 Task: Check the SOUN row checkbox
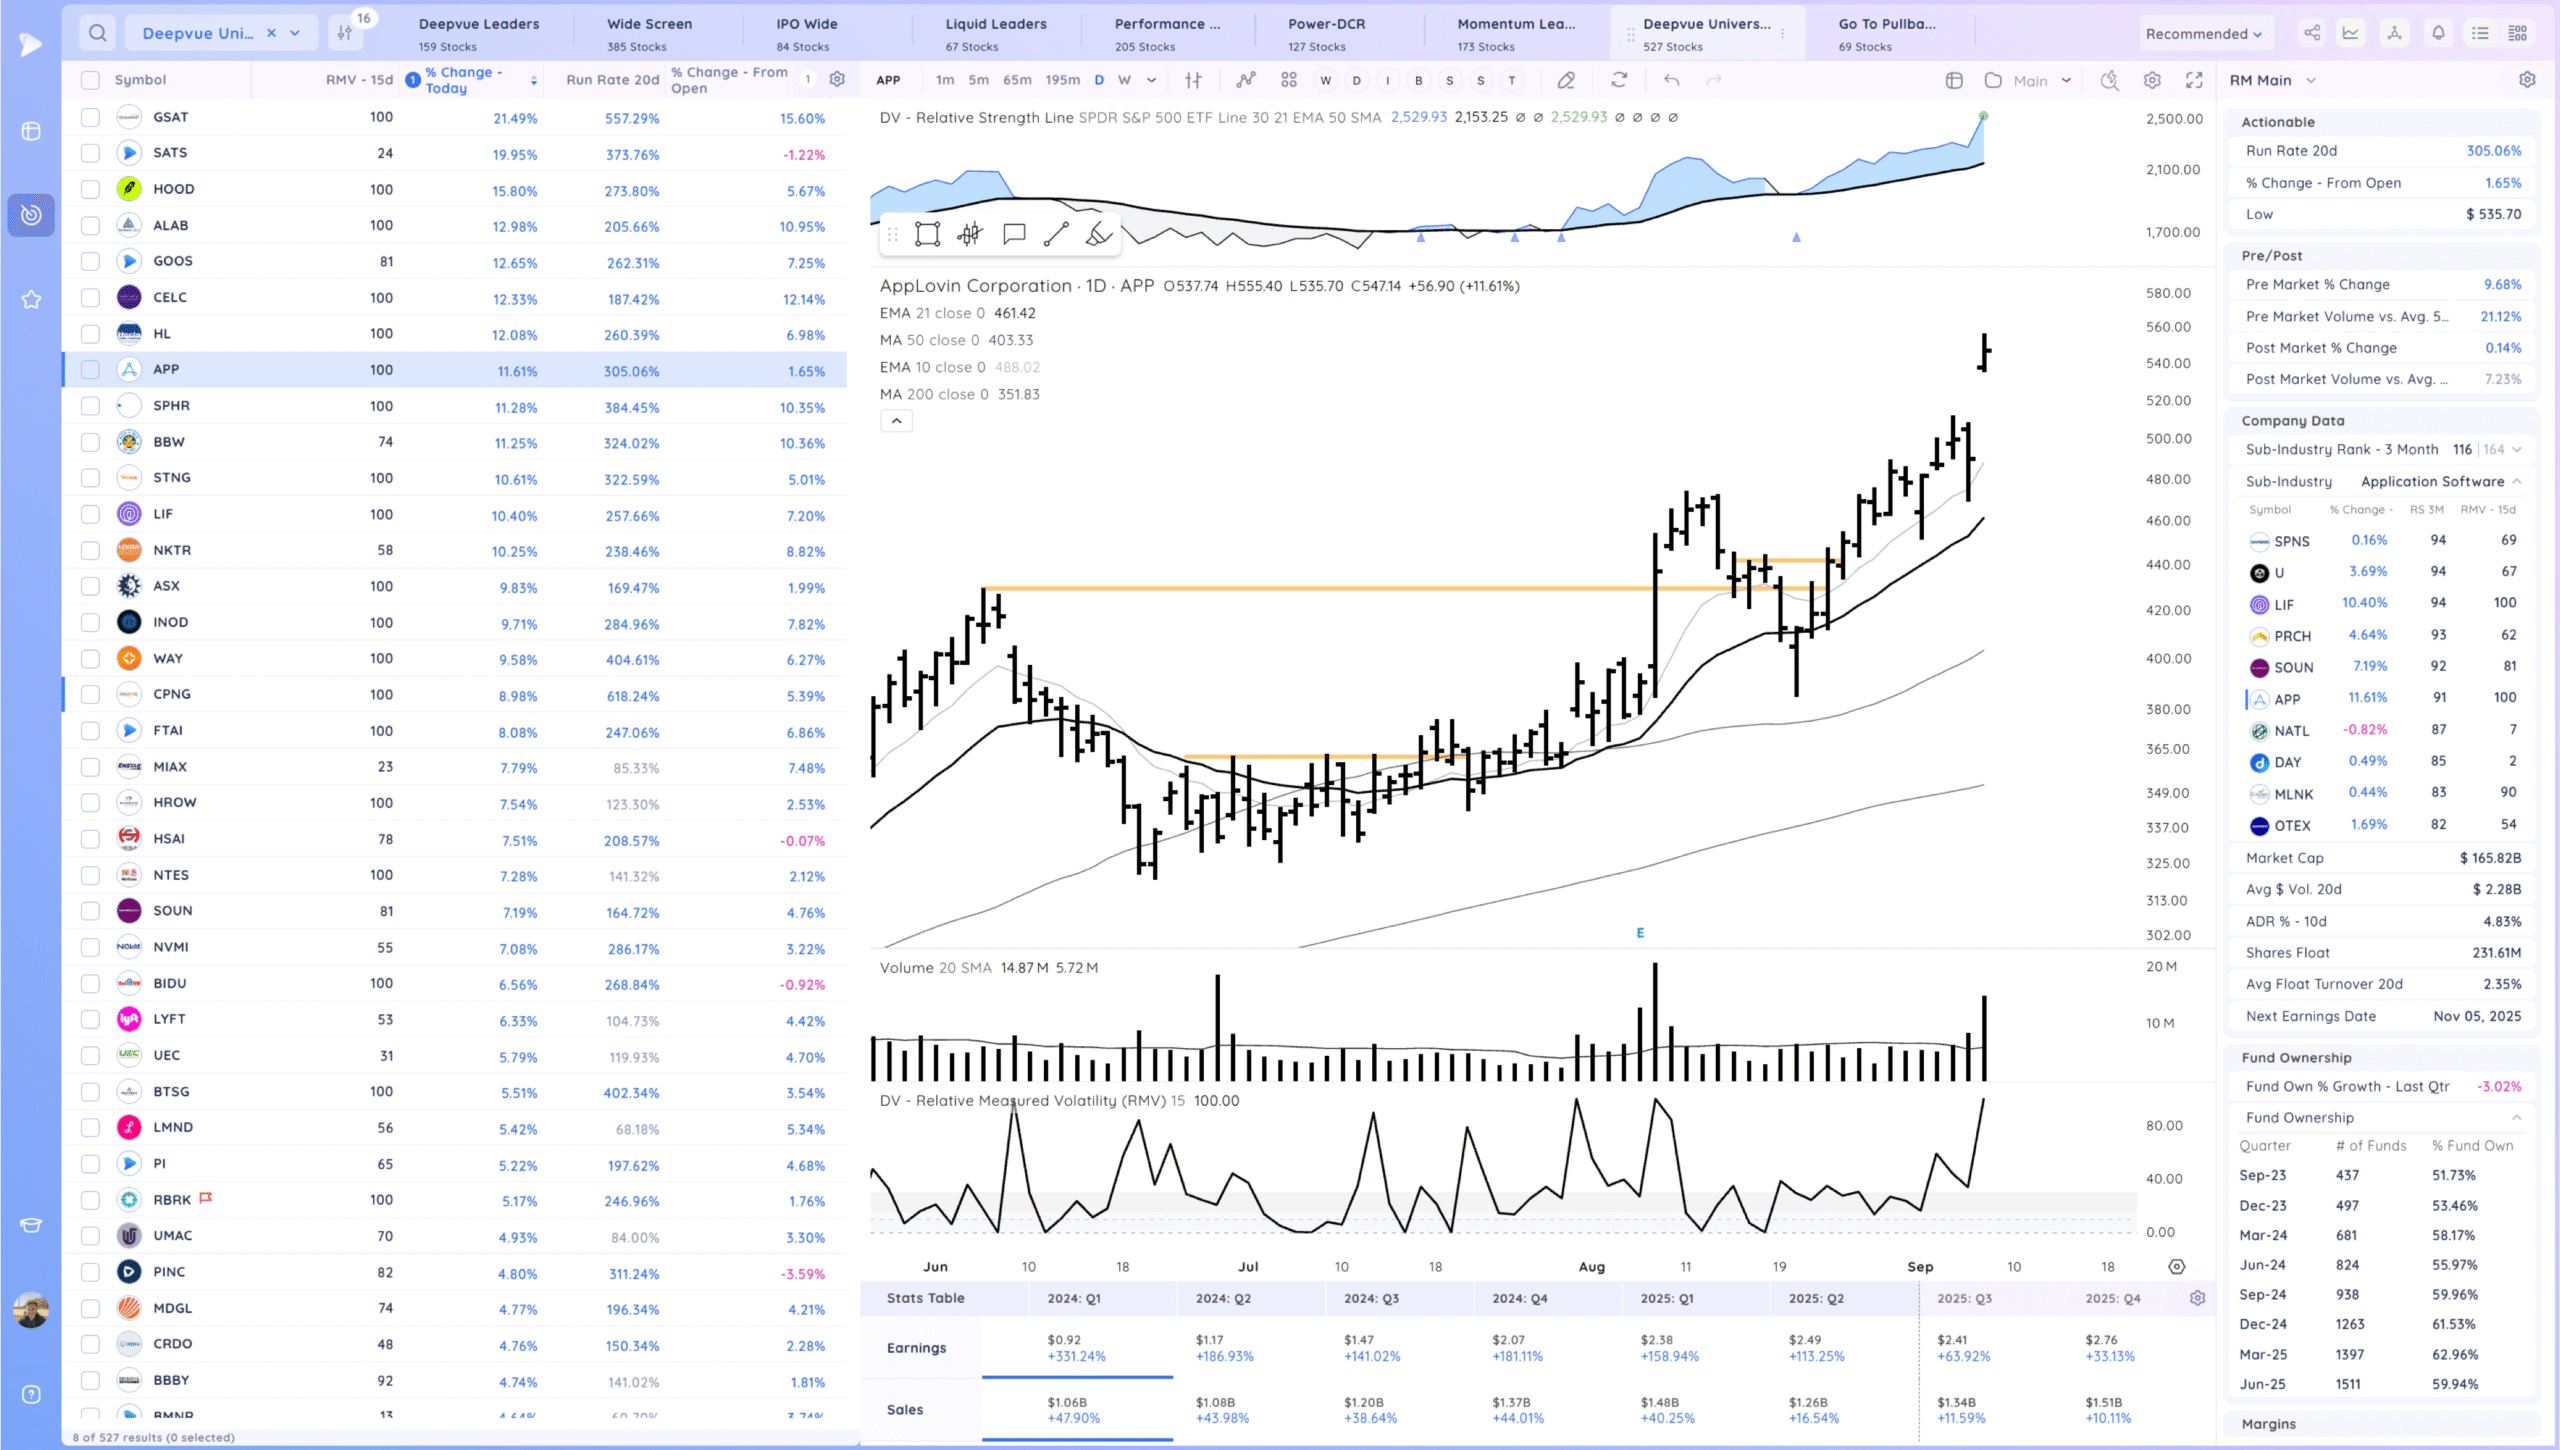[x=90, y=911]
